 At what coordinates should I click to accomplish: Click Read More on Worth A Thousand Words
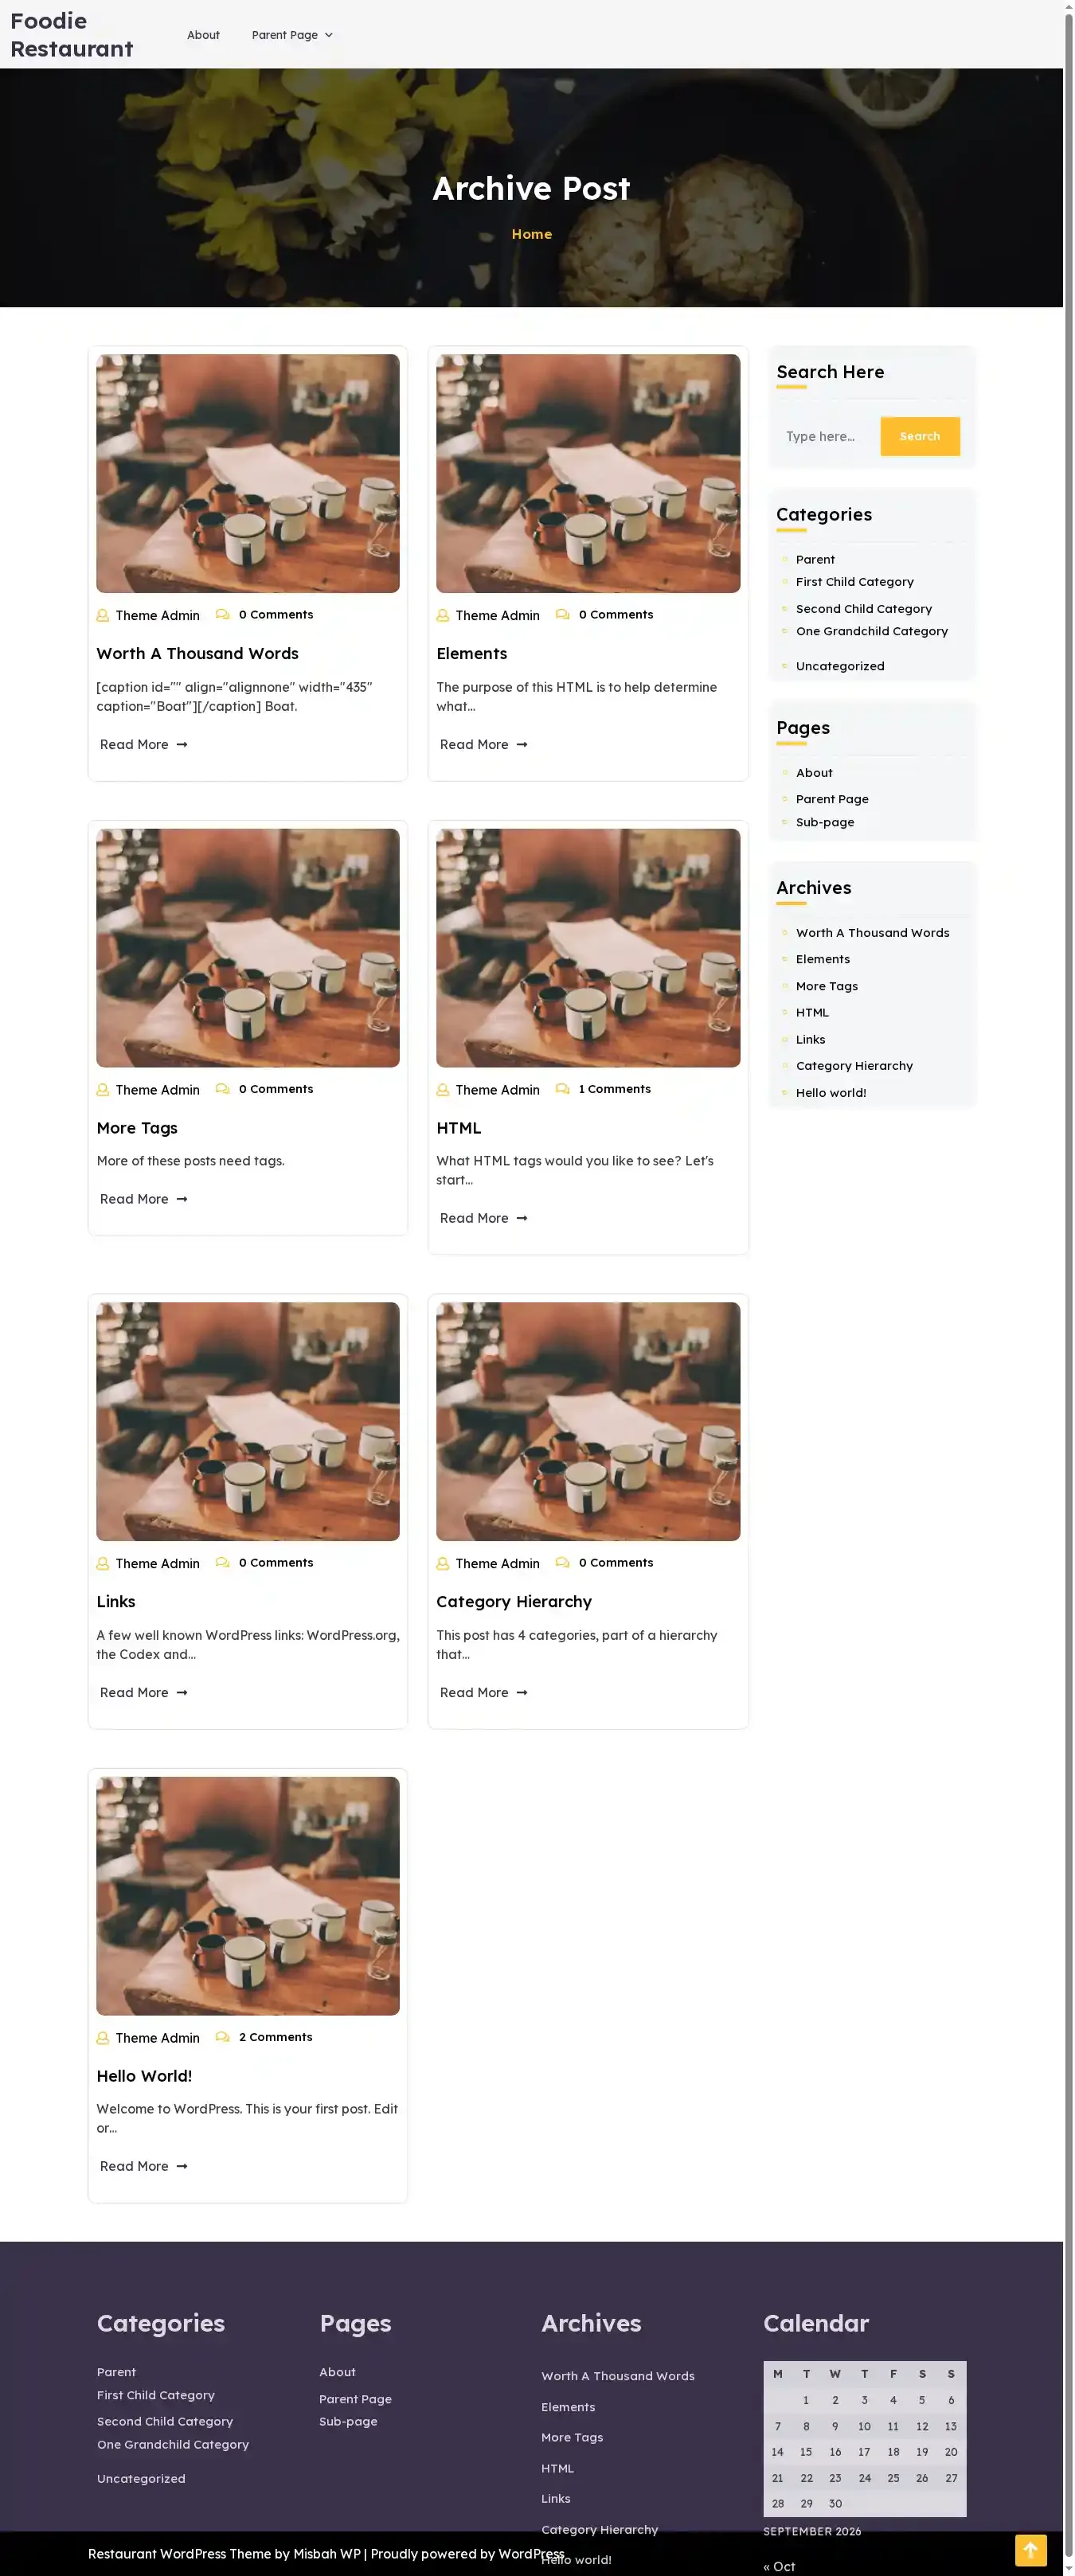143,744
